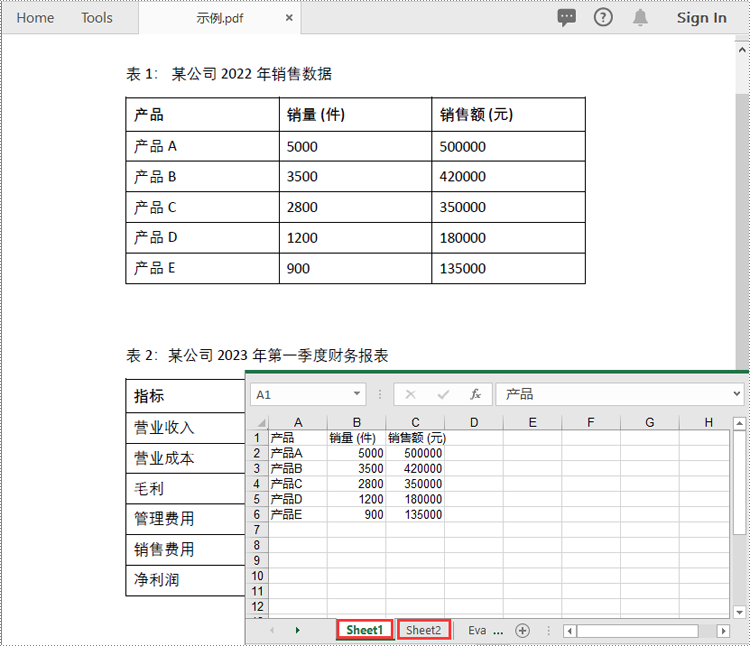Screen dimensions: 750x646
Task: Click the Name Box showing A1
Action: (x=308, y=394)
